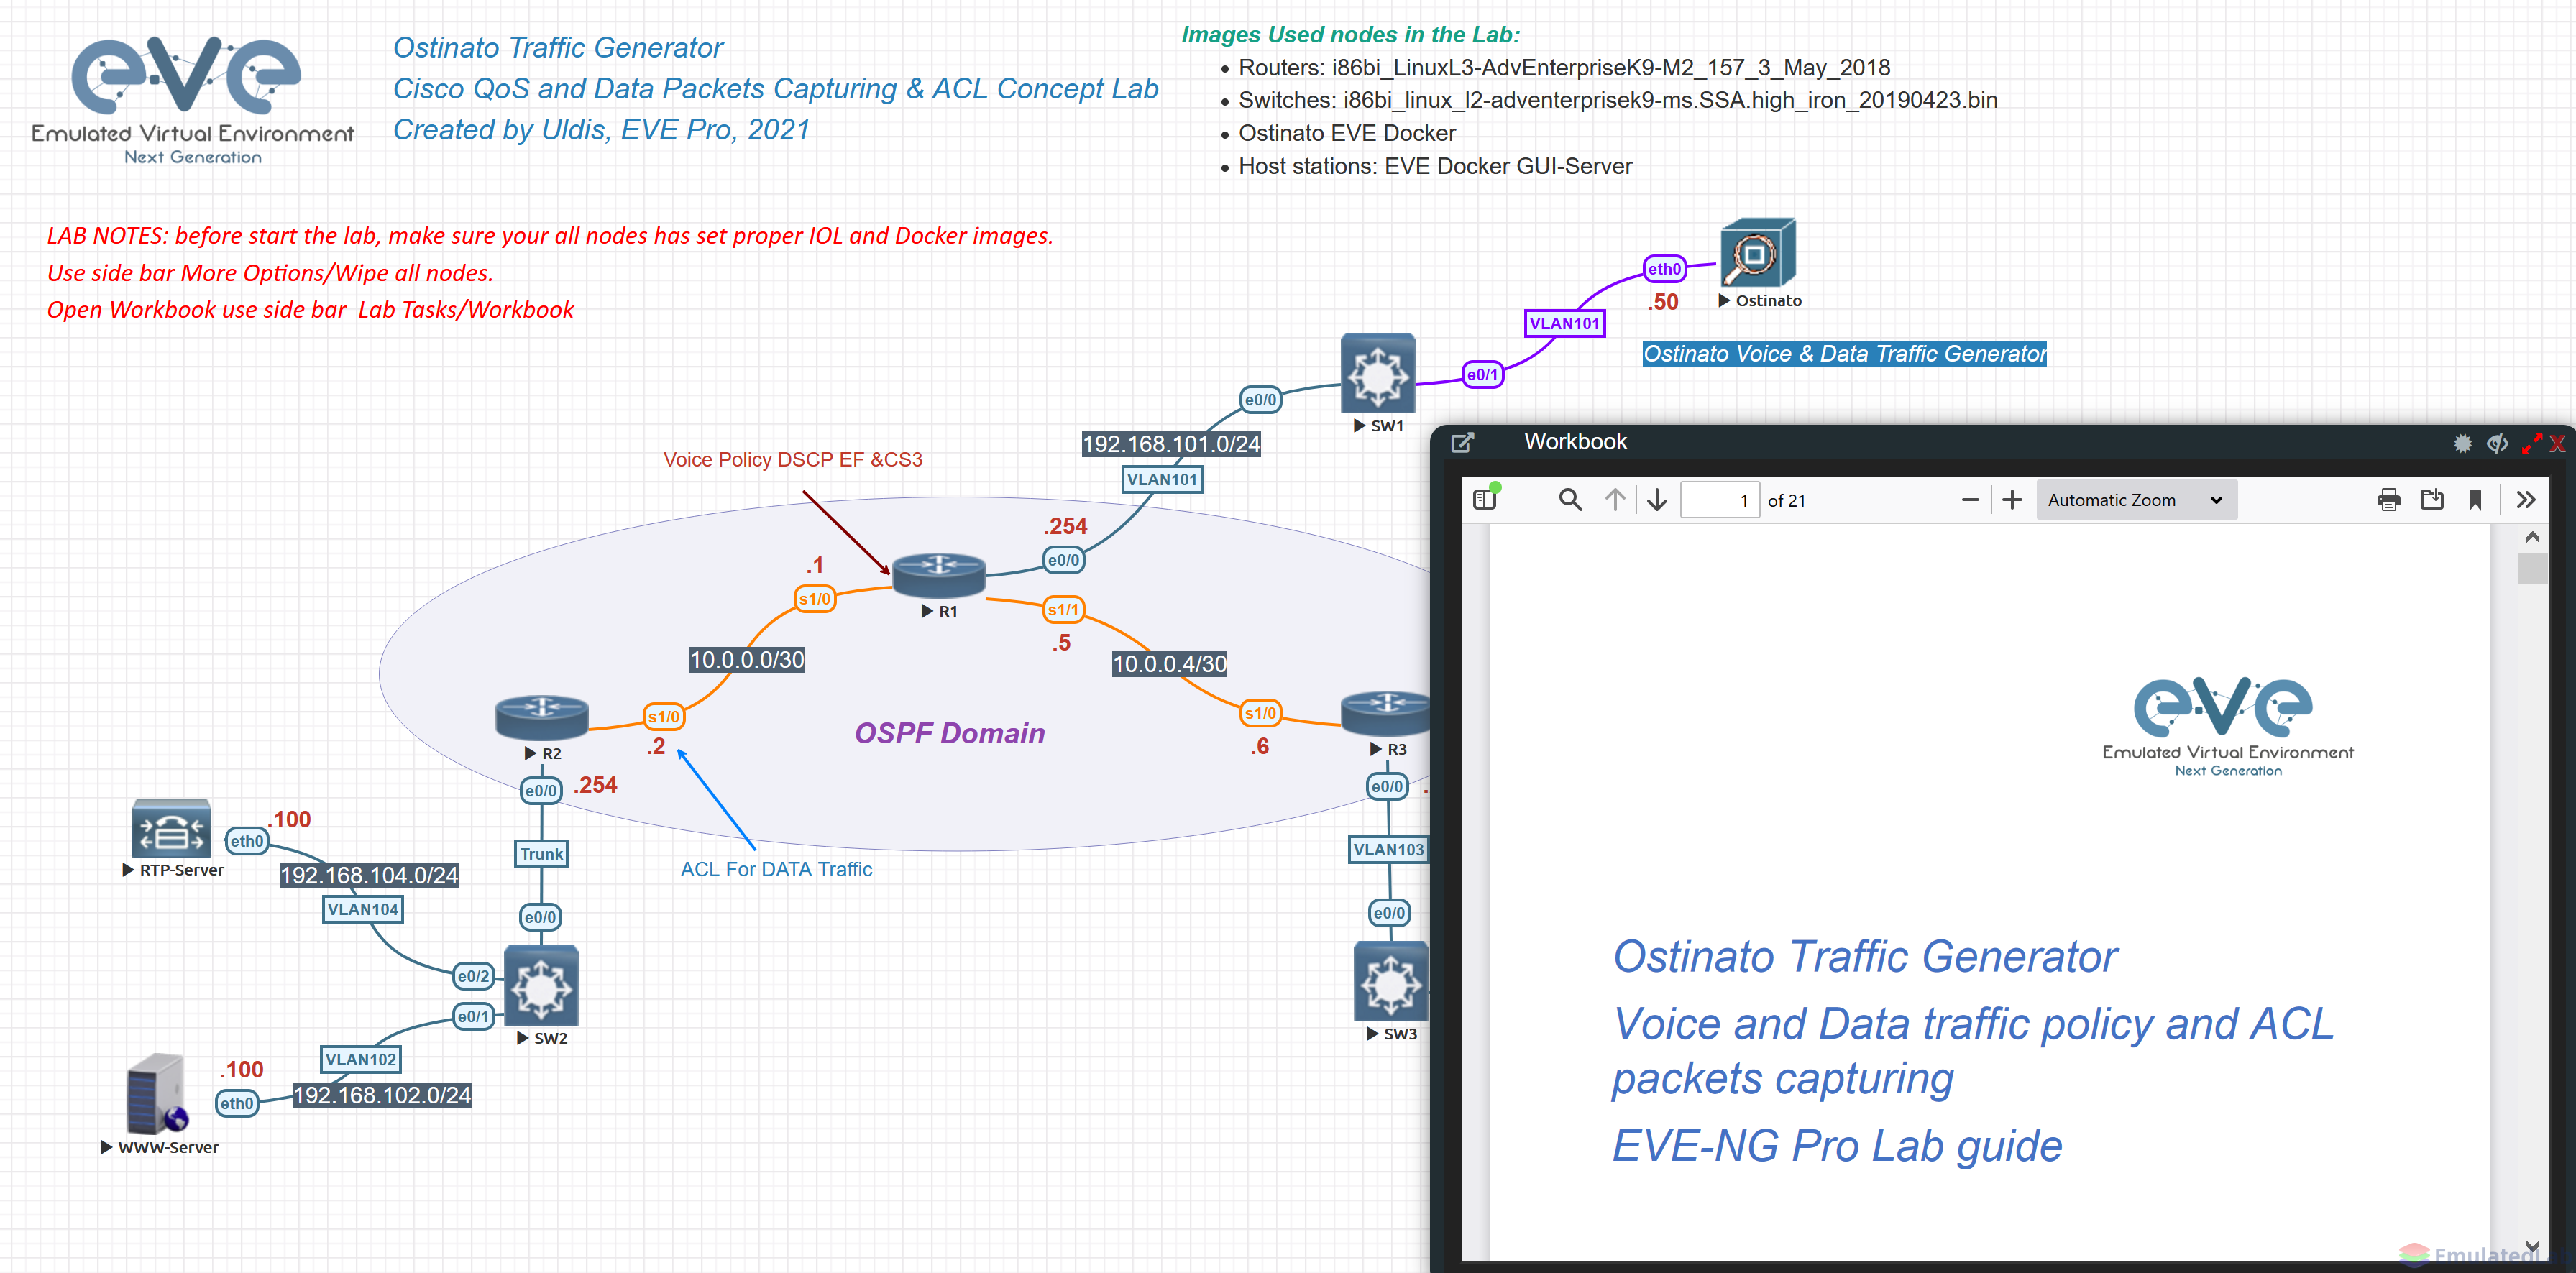Select the SW3 switch node

coord(1390,981)
